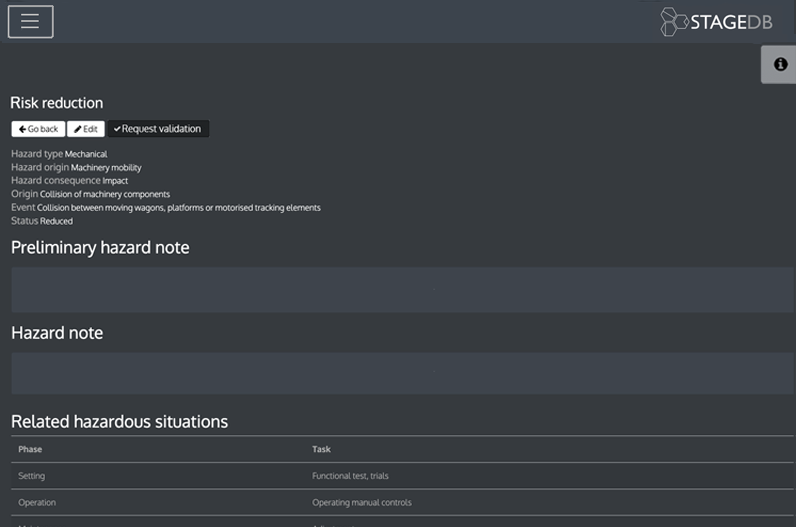
Task: Select 'Operating manual controls' task cell
Action: (361, 502)
